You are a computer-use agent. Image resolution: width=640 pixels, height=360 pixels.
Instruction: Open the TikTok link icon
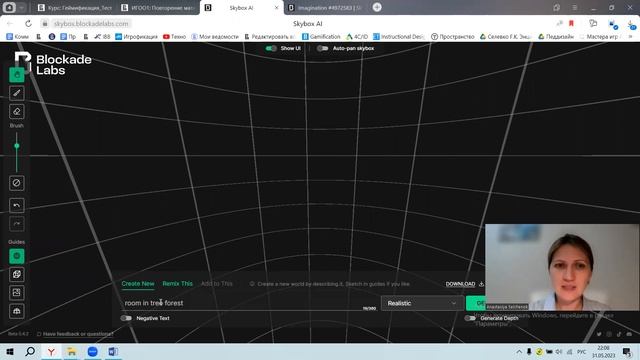pos(619,334)
